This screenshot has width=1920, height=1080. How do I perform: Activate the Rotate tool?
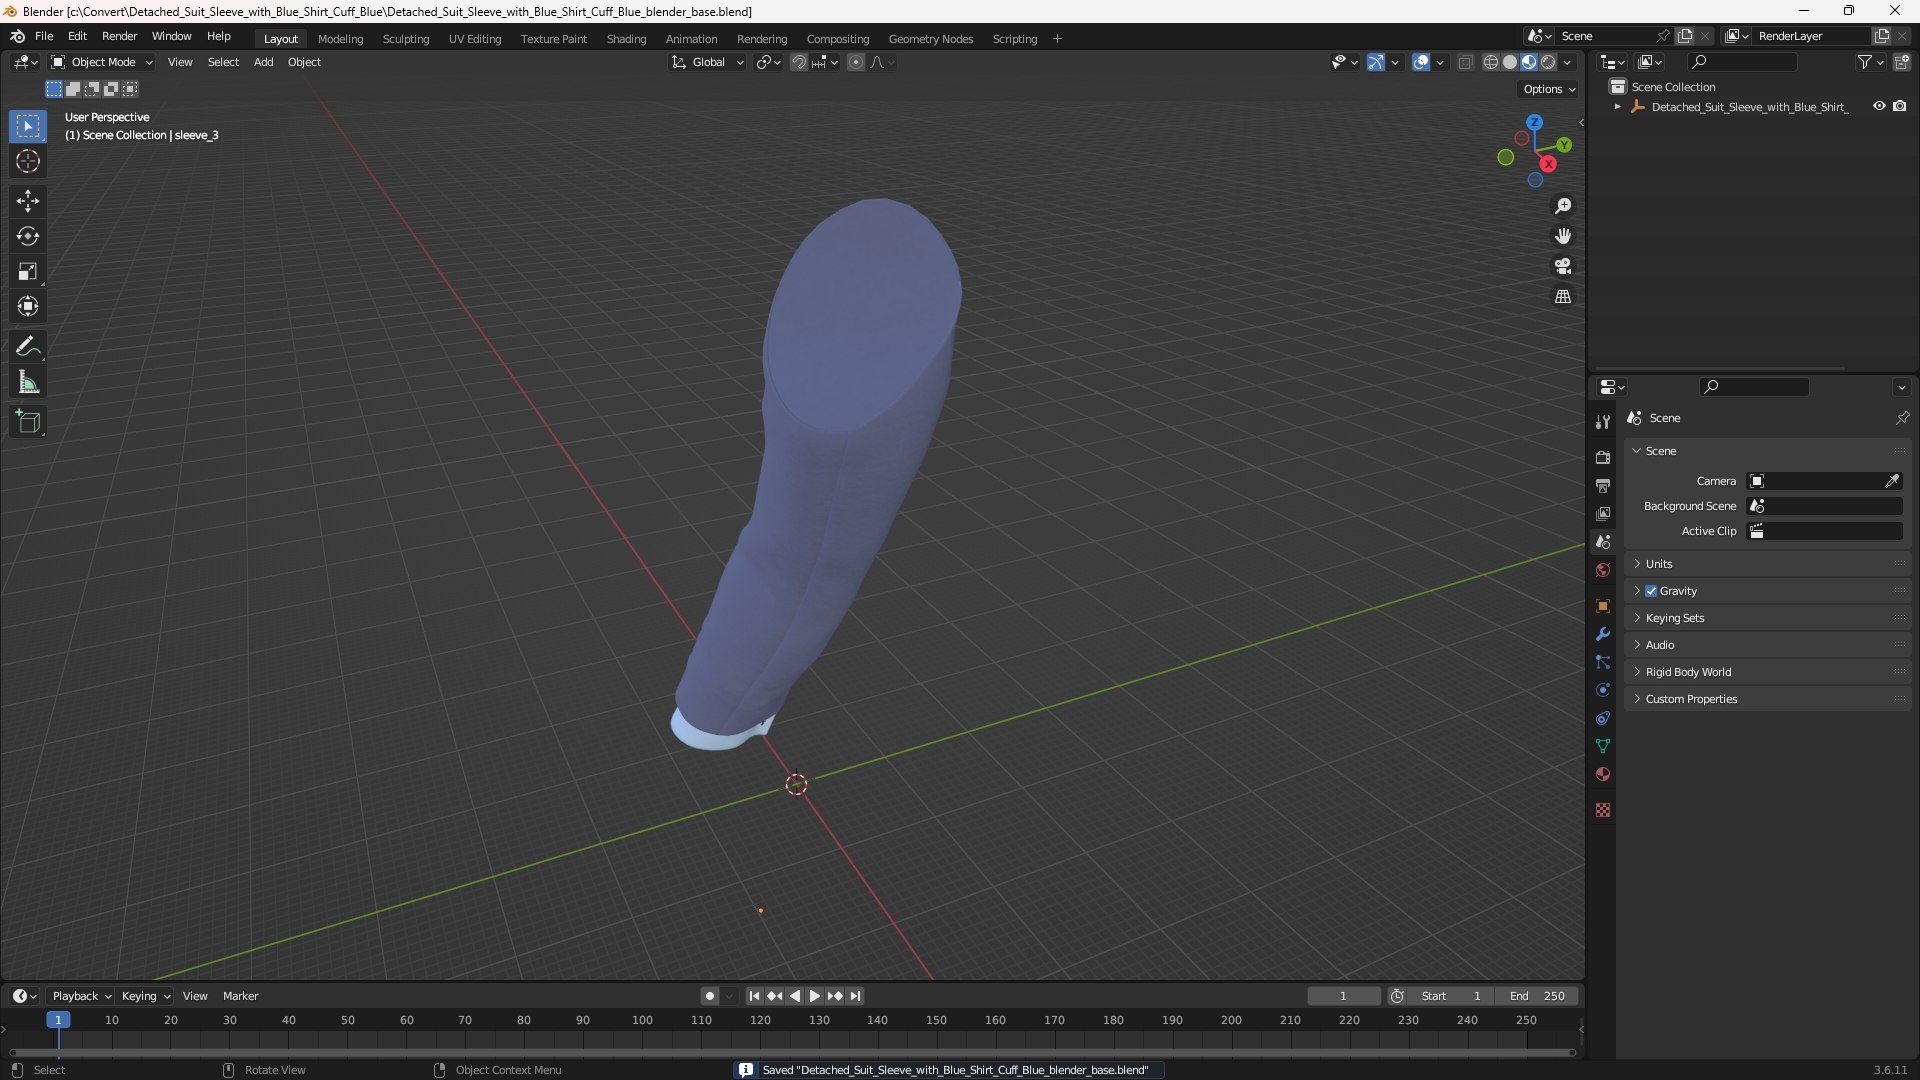point(28,236)
